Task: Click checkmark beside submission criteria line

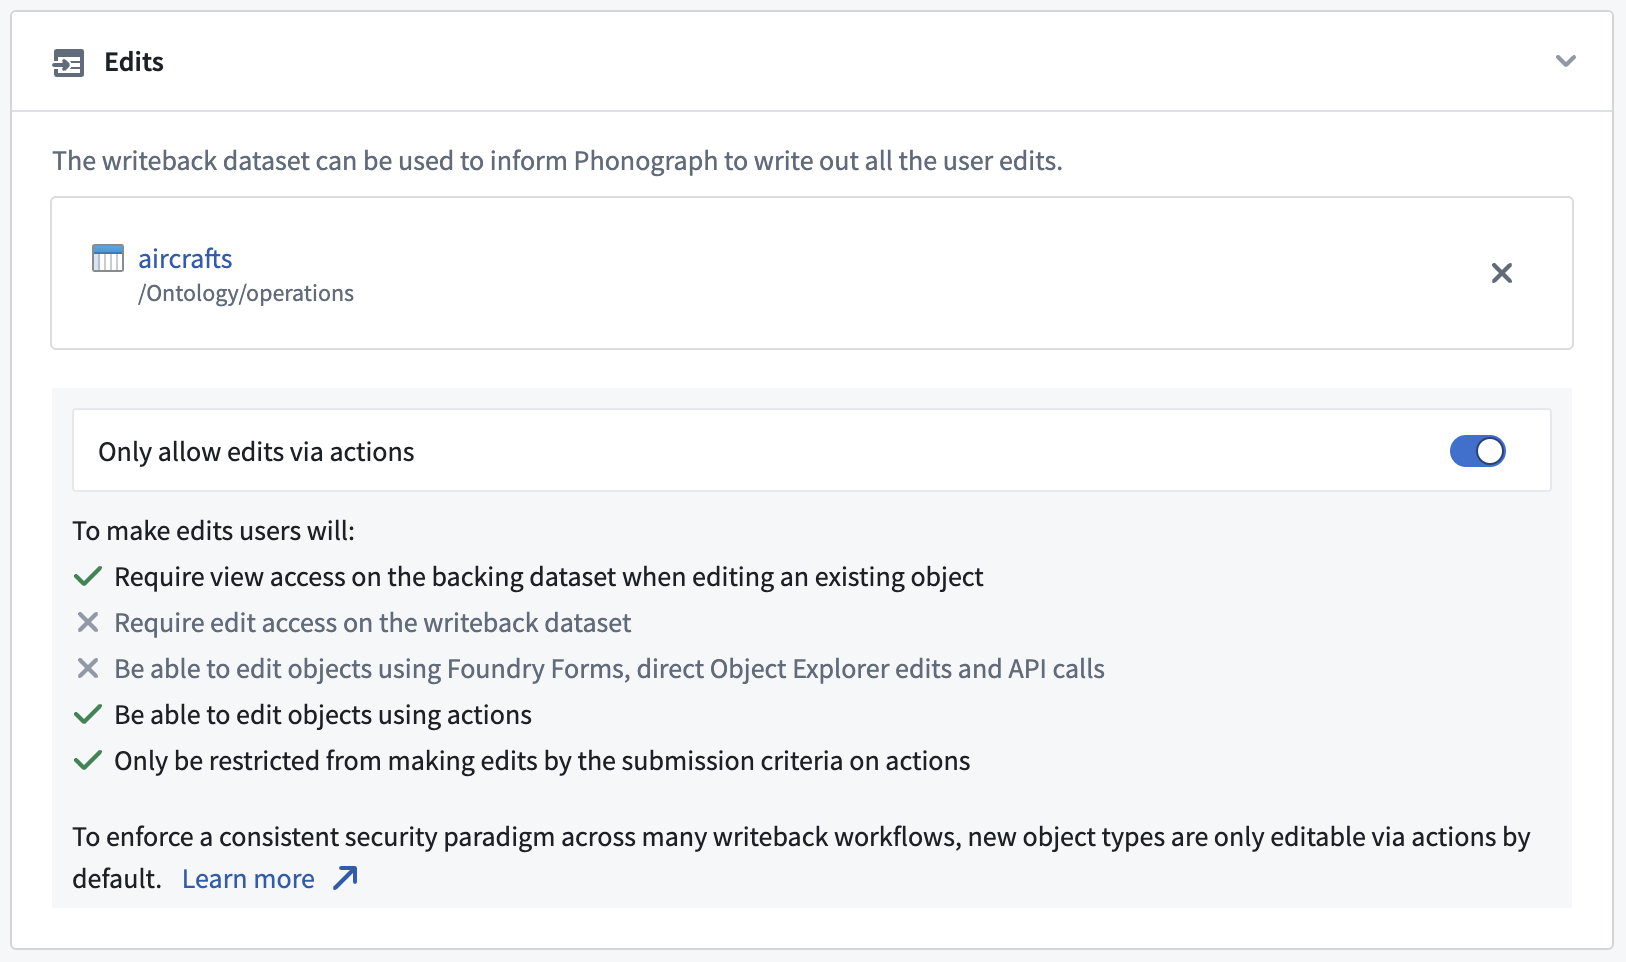Action: (x=88, y=761)
